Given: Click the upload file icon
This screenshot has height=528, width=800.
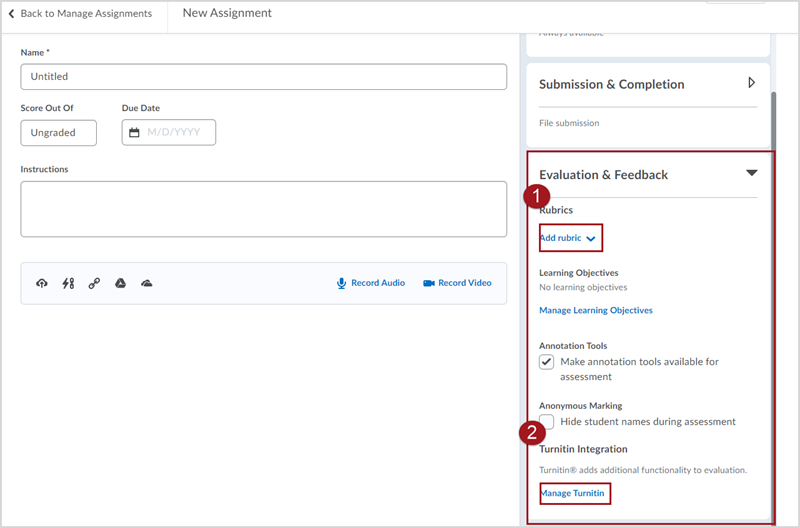Looking at the screenshot, I should (42, 283).
